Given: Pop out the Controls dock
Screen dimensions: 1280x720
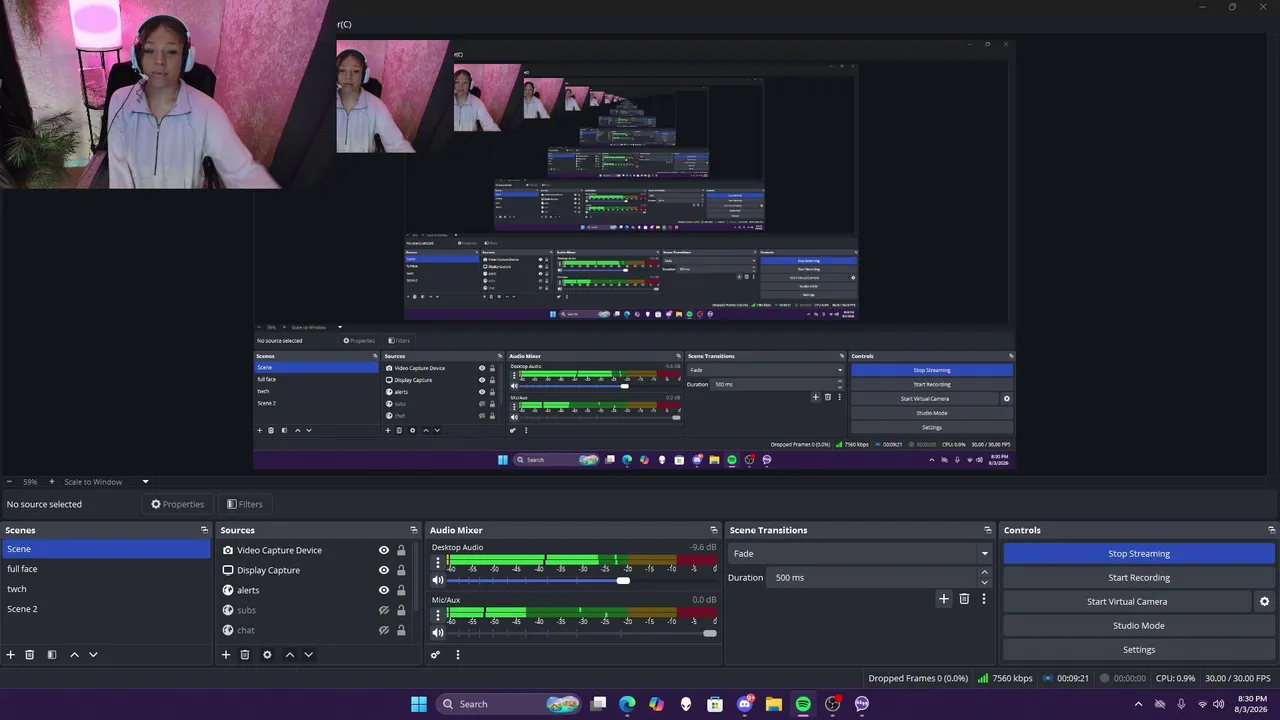Looking at the screenshot, I should point(1272,530).
